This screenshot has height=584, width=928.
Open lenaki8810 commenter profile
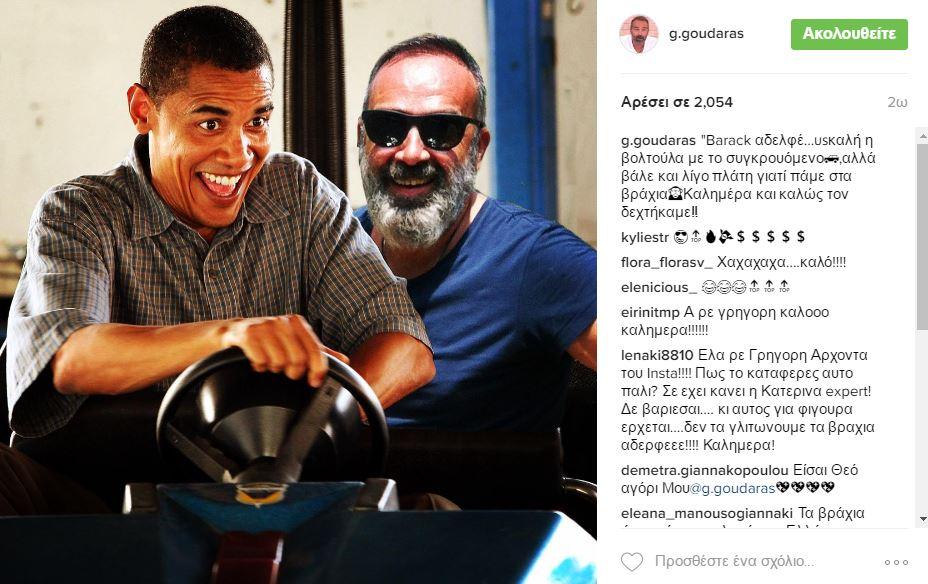657,356
